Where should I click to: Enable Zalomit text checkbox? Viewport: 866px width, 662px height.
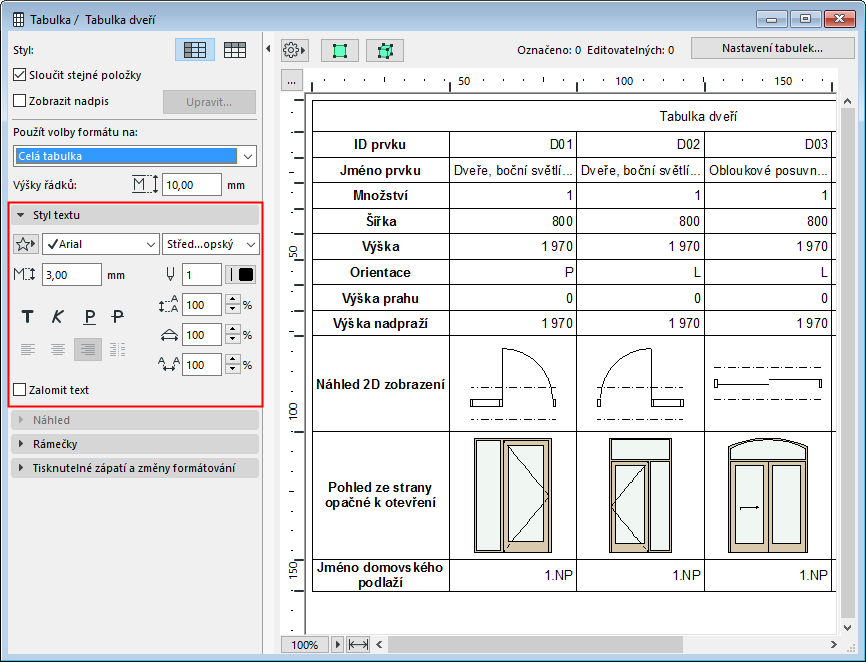pos(19,390)
